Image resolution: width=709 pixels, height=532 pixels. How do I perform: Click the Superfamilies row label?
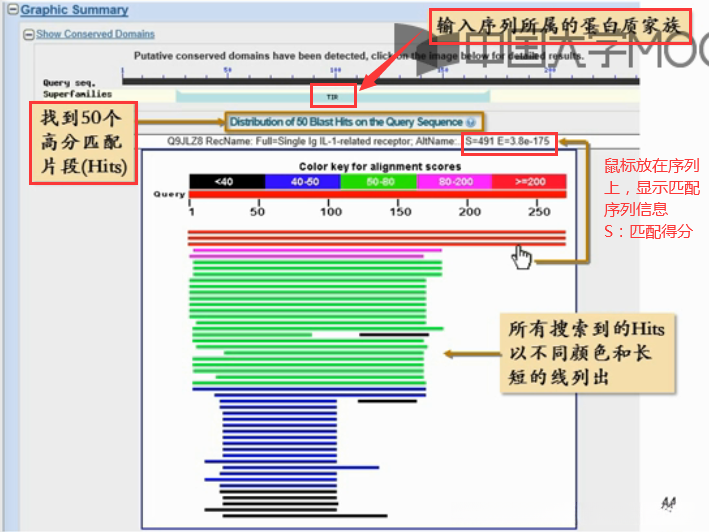(77, 94)
